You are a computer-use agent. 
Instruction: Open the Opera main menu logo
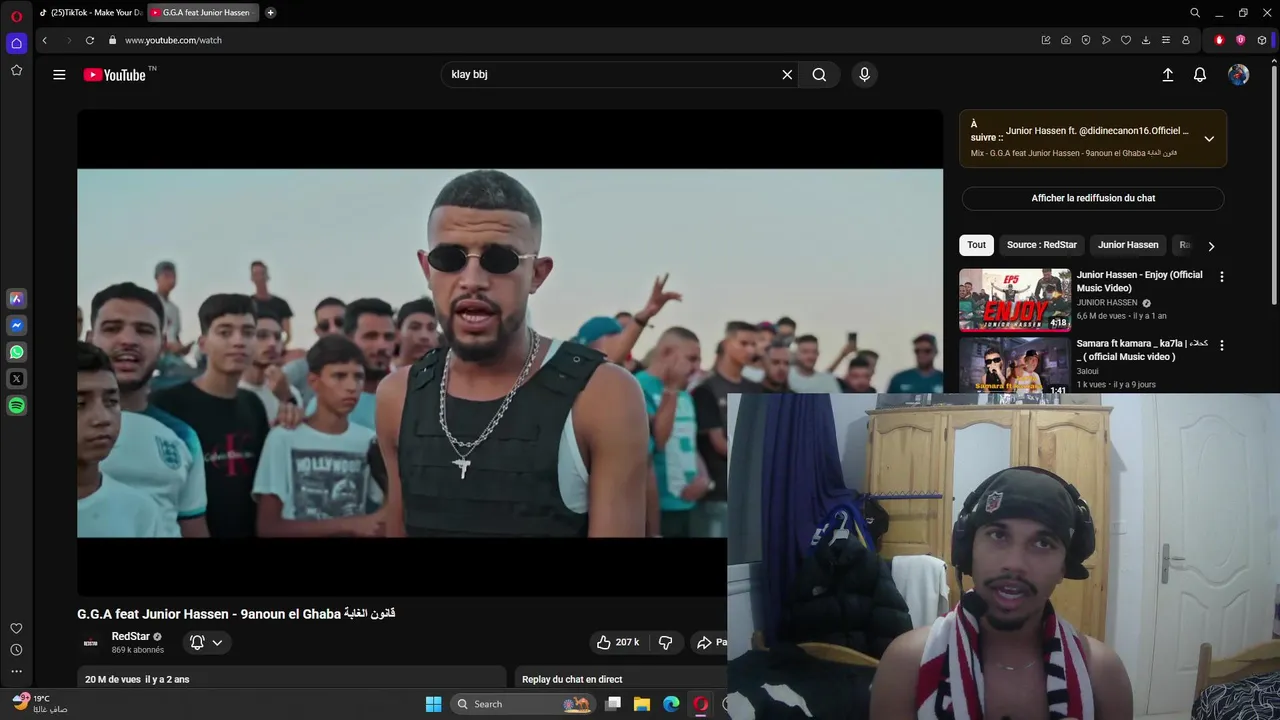pos(16,16)
